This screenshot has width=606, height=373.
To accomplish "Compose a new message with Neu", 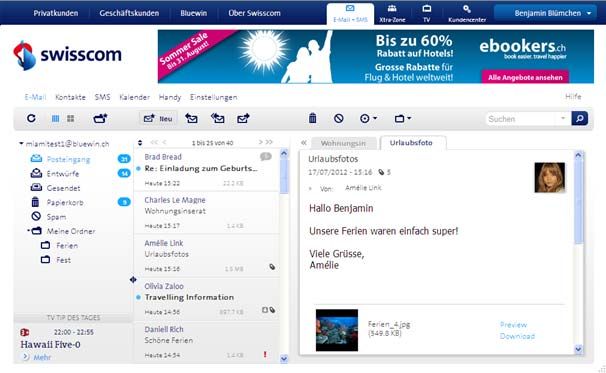I will click(x=158, y=118).
